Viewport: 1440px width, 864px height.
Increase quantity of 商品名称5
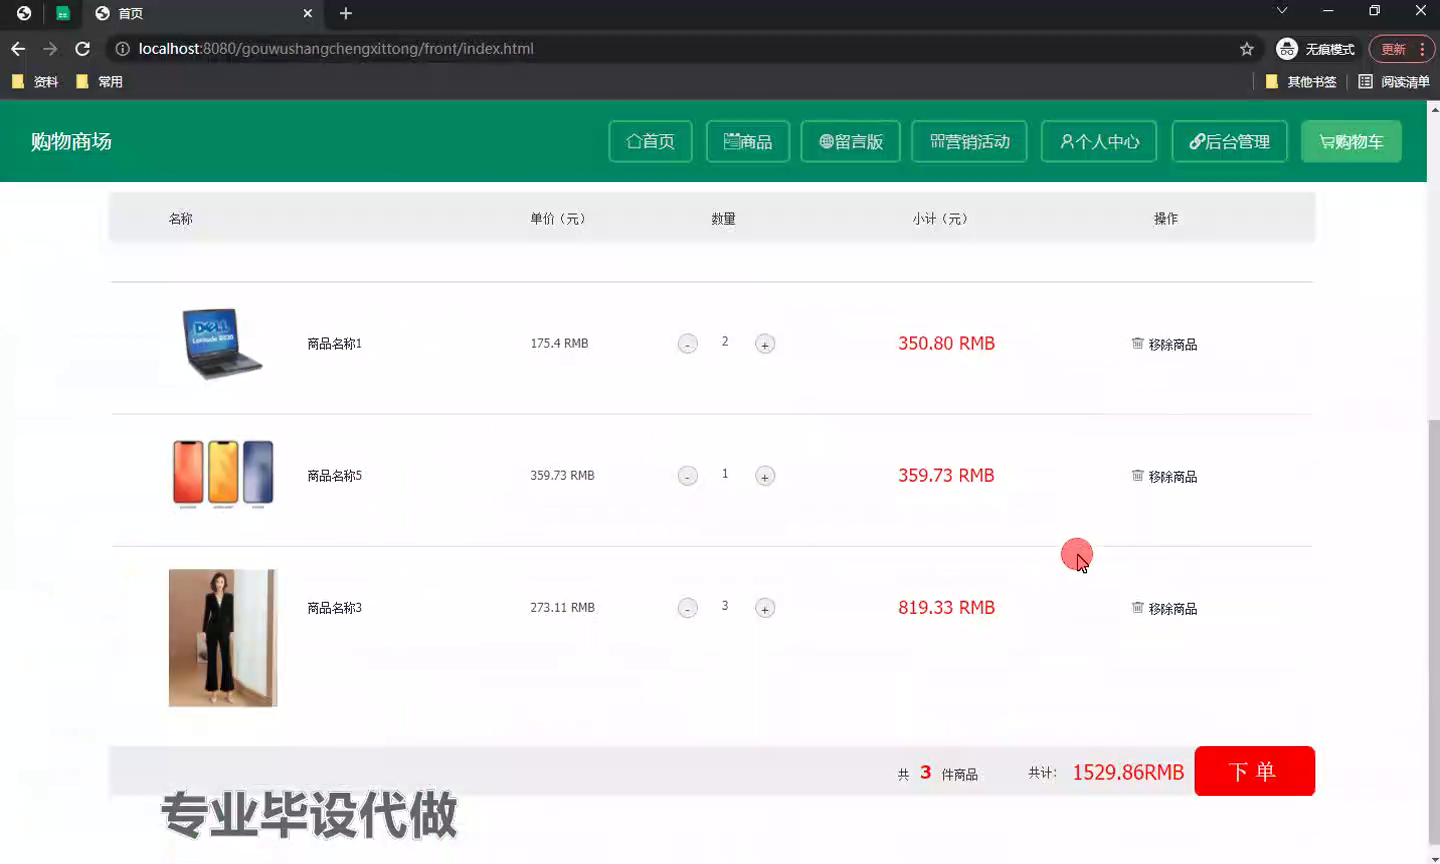pyautogui.click(x=765, y=476)
